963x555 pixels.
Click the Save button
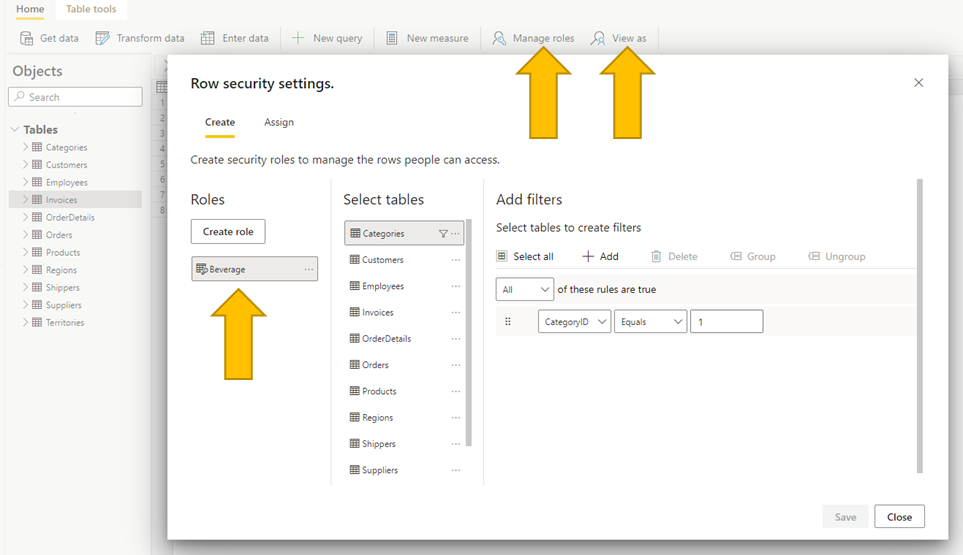pos(845,517)
